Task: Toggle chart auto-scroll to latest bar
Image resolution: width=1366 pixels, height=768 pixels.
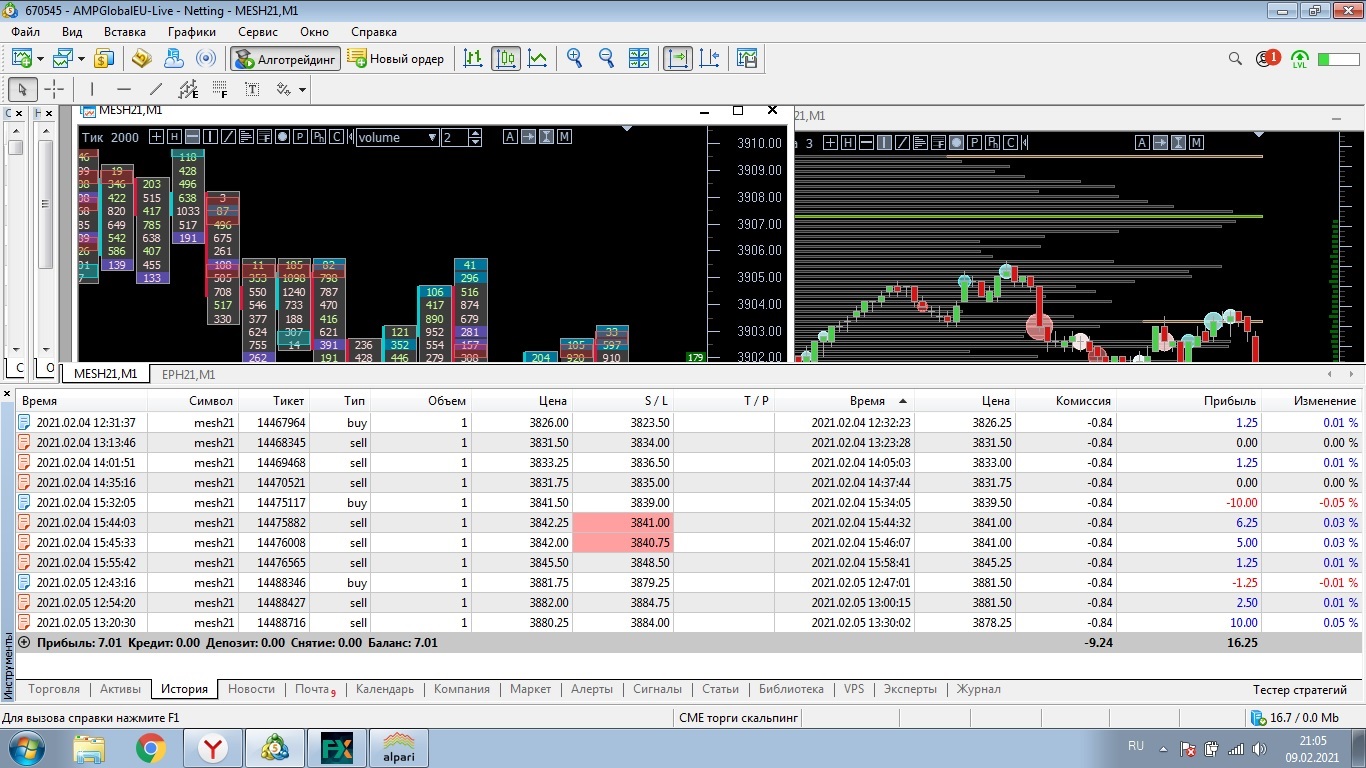Action: [x=678, y=59]
